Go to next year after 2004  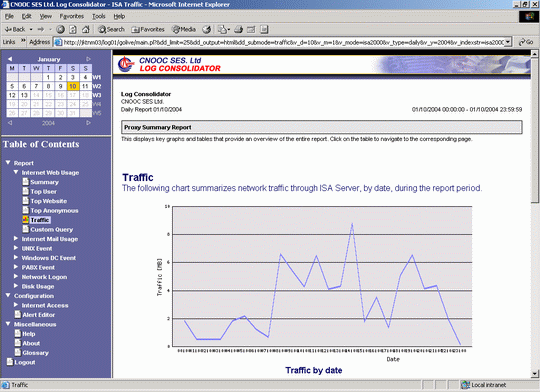tap(88, 123)
